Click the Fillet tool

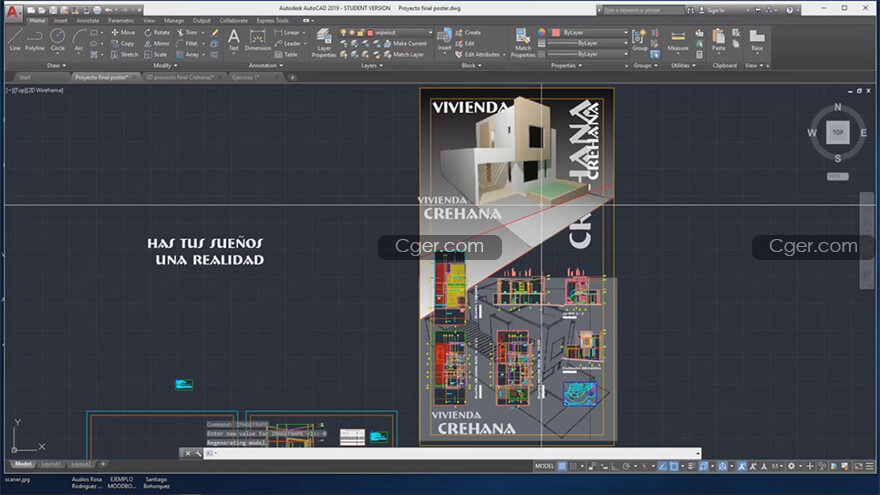(187, 43)
